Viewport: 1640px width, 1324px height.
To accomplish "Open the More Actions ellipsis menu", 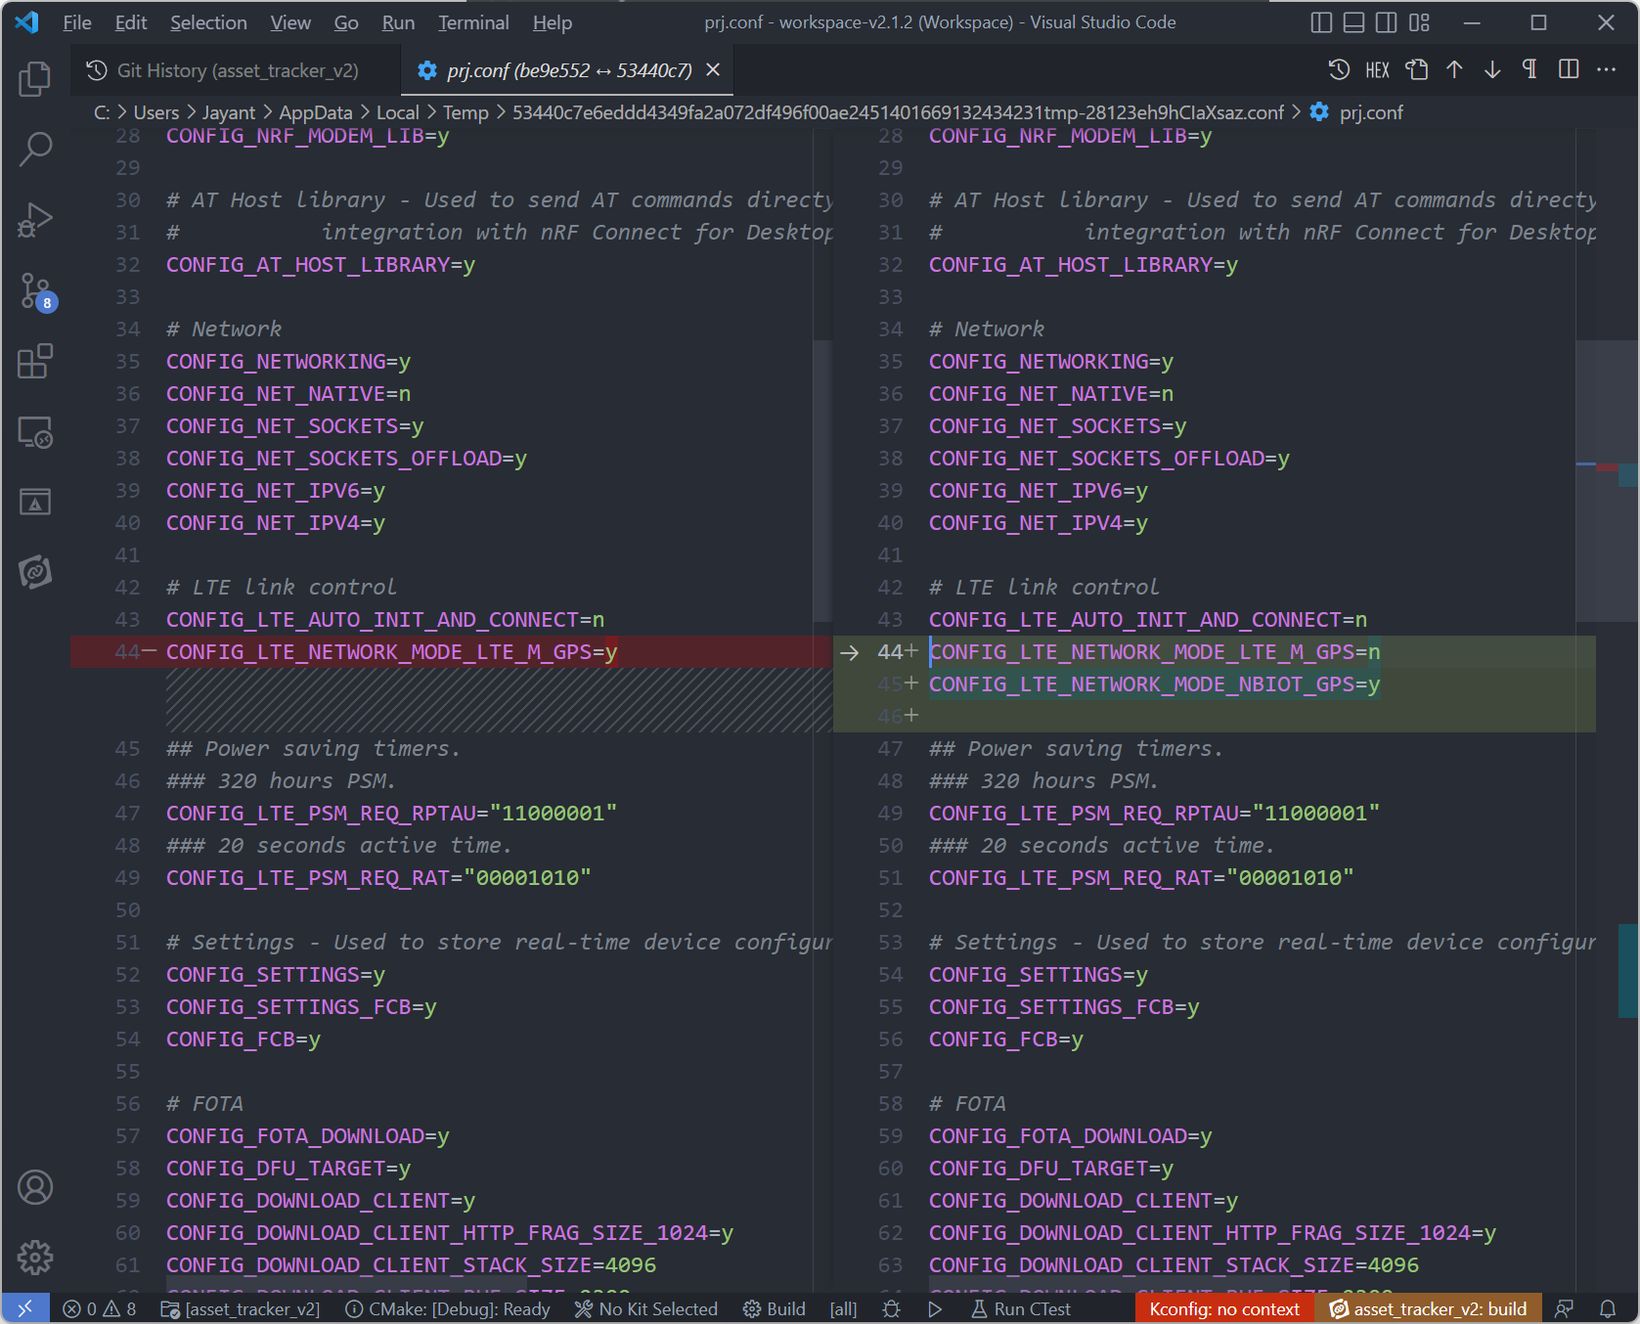I will point(1606,70).
